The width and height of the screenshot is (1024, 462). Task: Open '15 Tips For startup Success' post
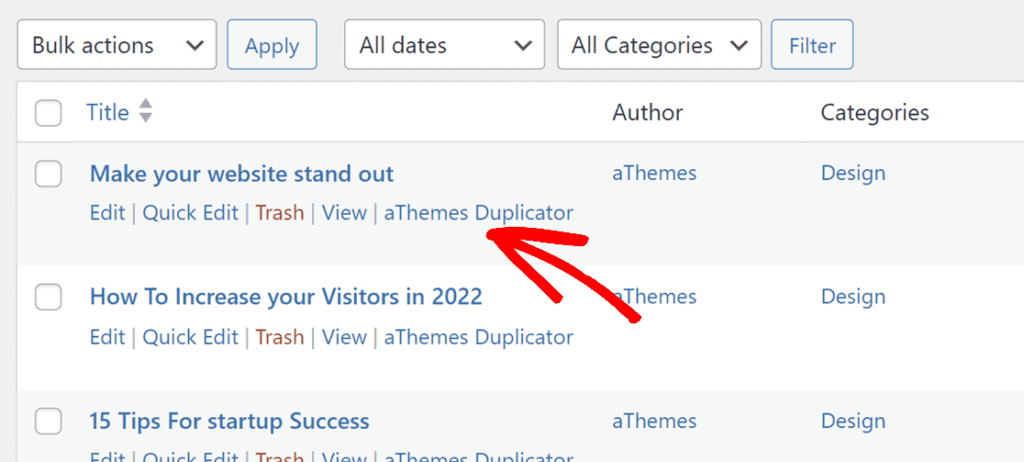pyautogui.click(x=230, y=422)
